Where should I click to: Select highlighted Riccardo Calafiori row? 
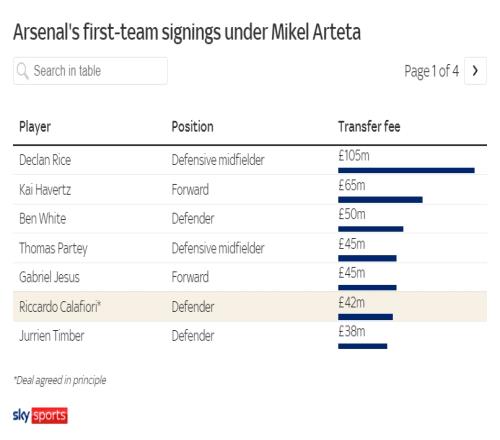(250, 306)
